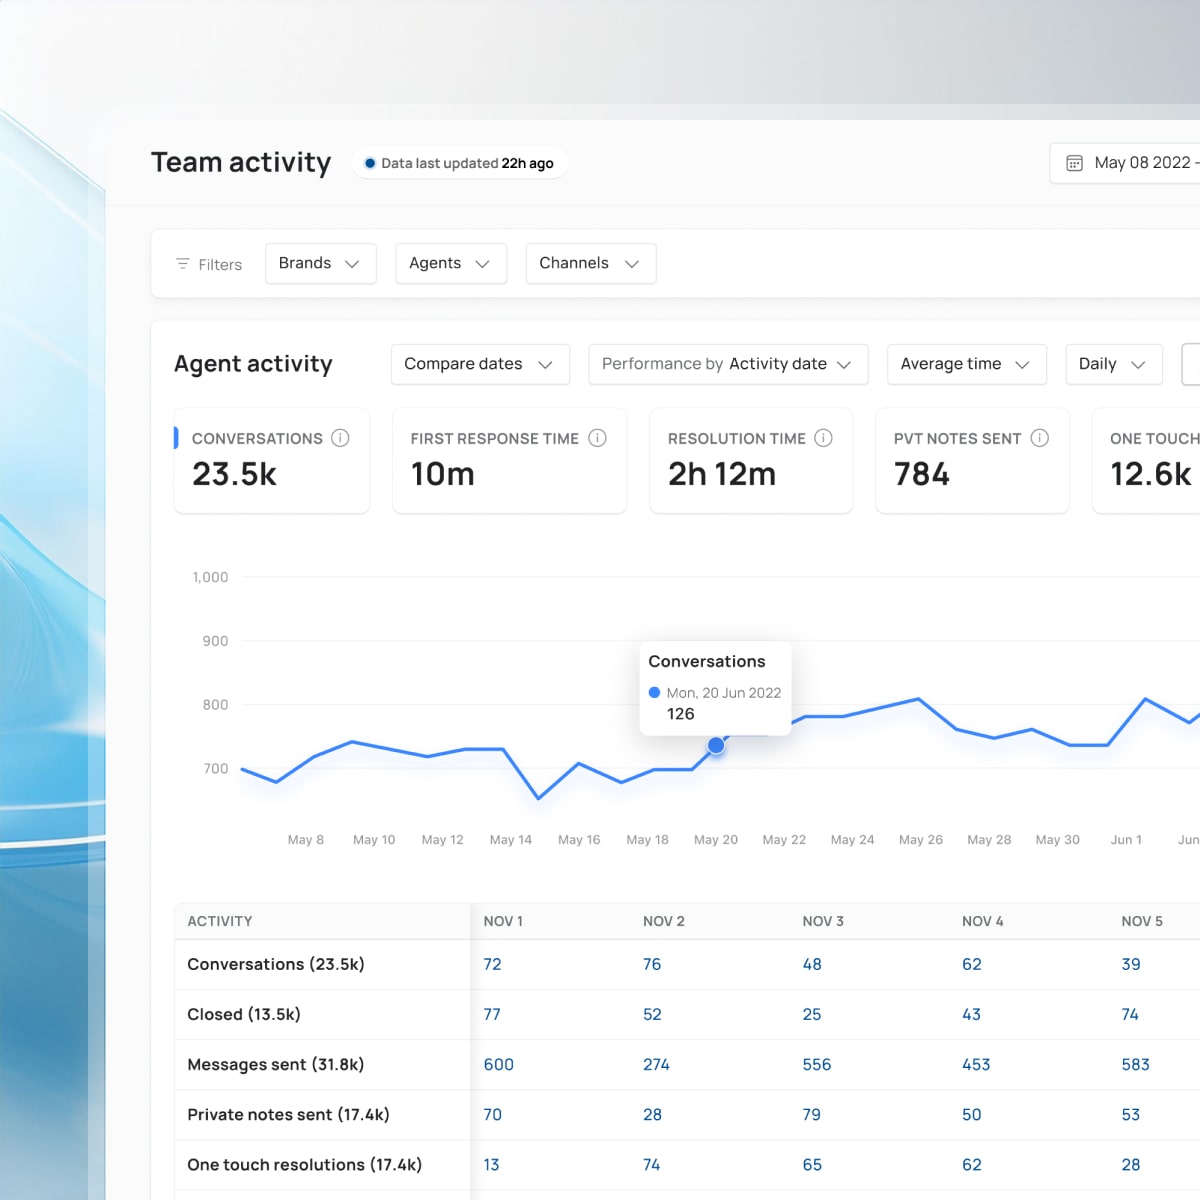This screenshot has height=1200, width=1200.
Task: Open the May 08 2022 date range picker
Action: pyautogui.click(x=1126, y=163)
